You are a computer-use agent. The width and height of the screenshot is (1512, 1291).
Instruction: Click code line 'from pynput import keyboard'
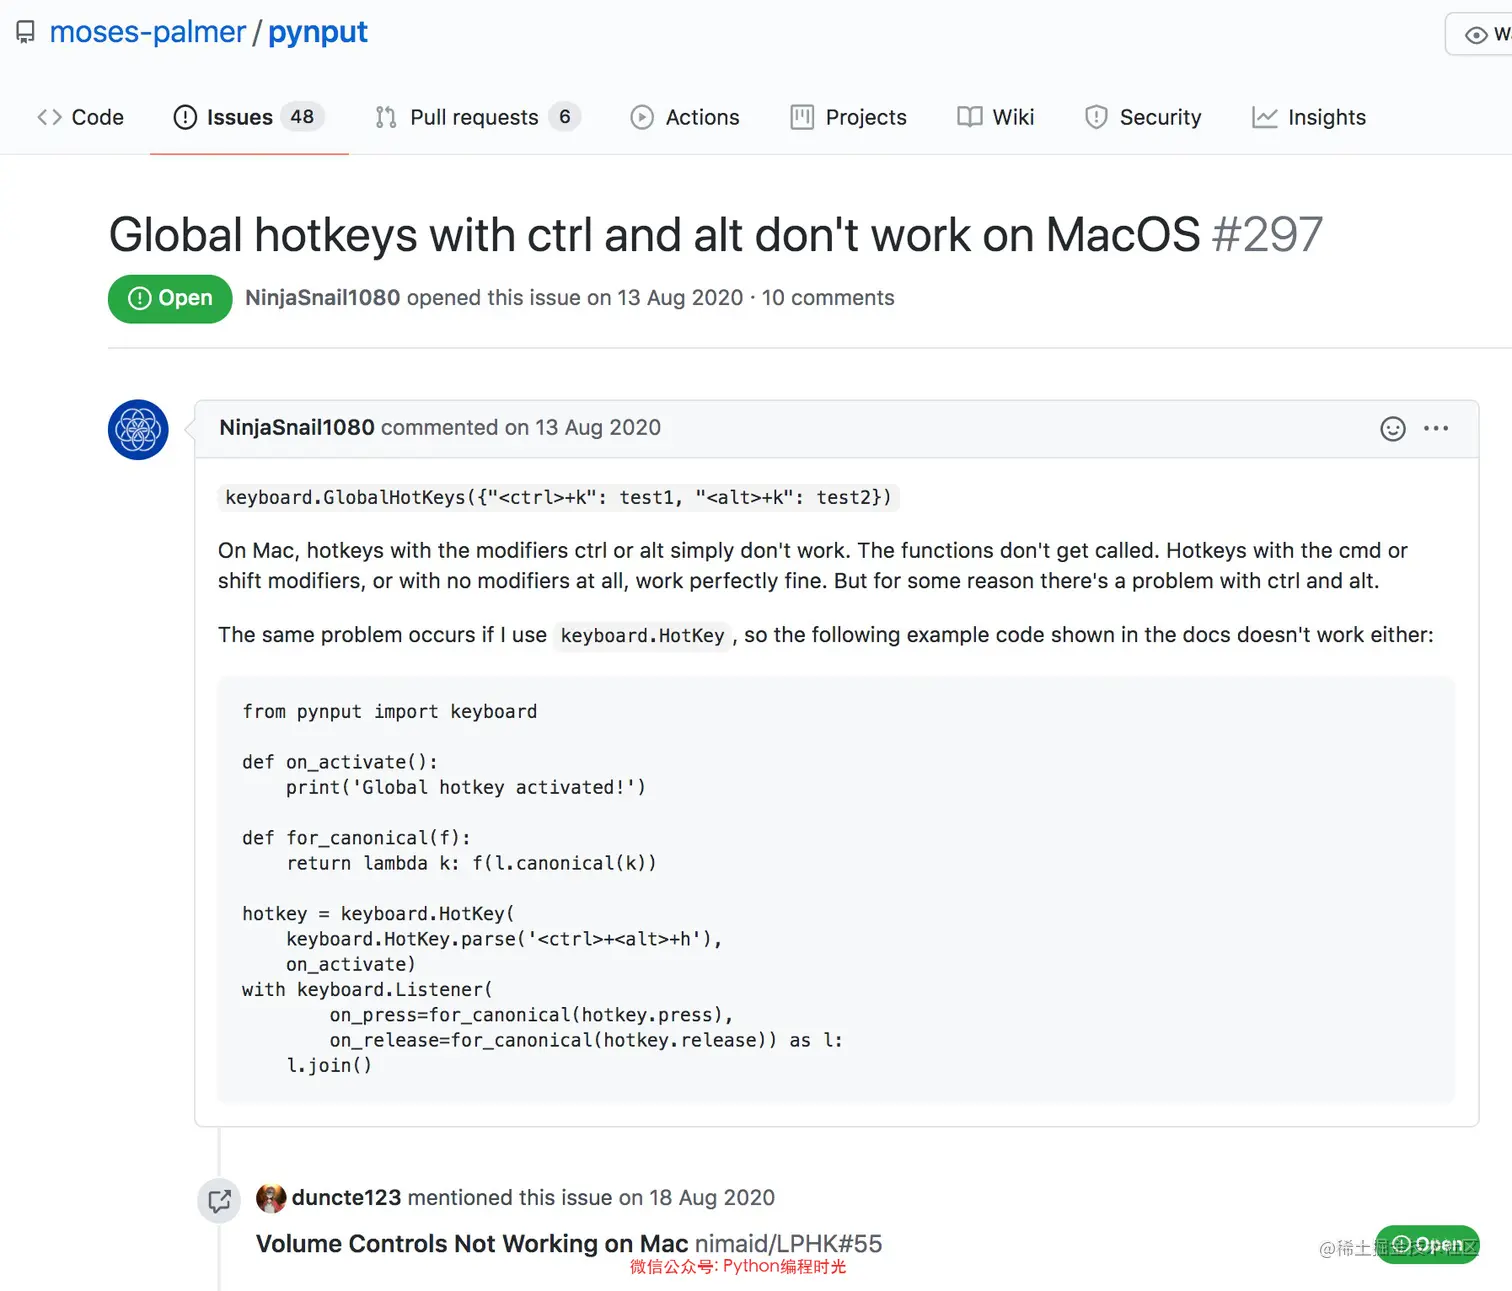390,711
